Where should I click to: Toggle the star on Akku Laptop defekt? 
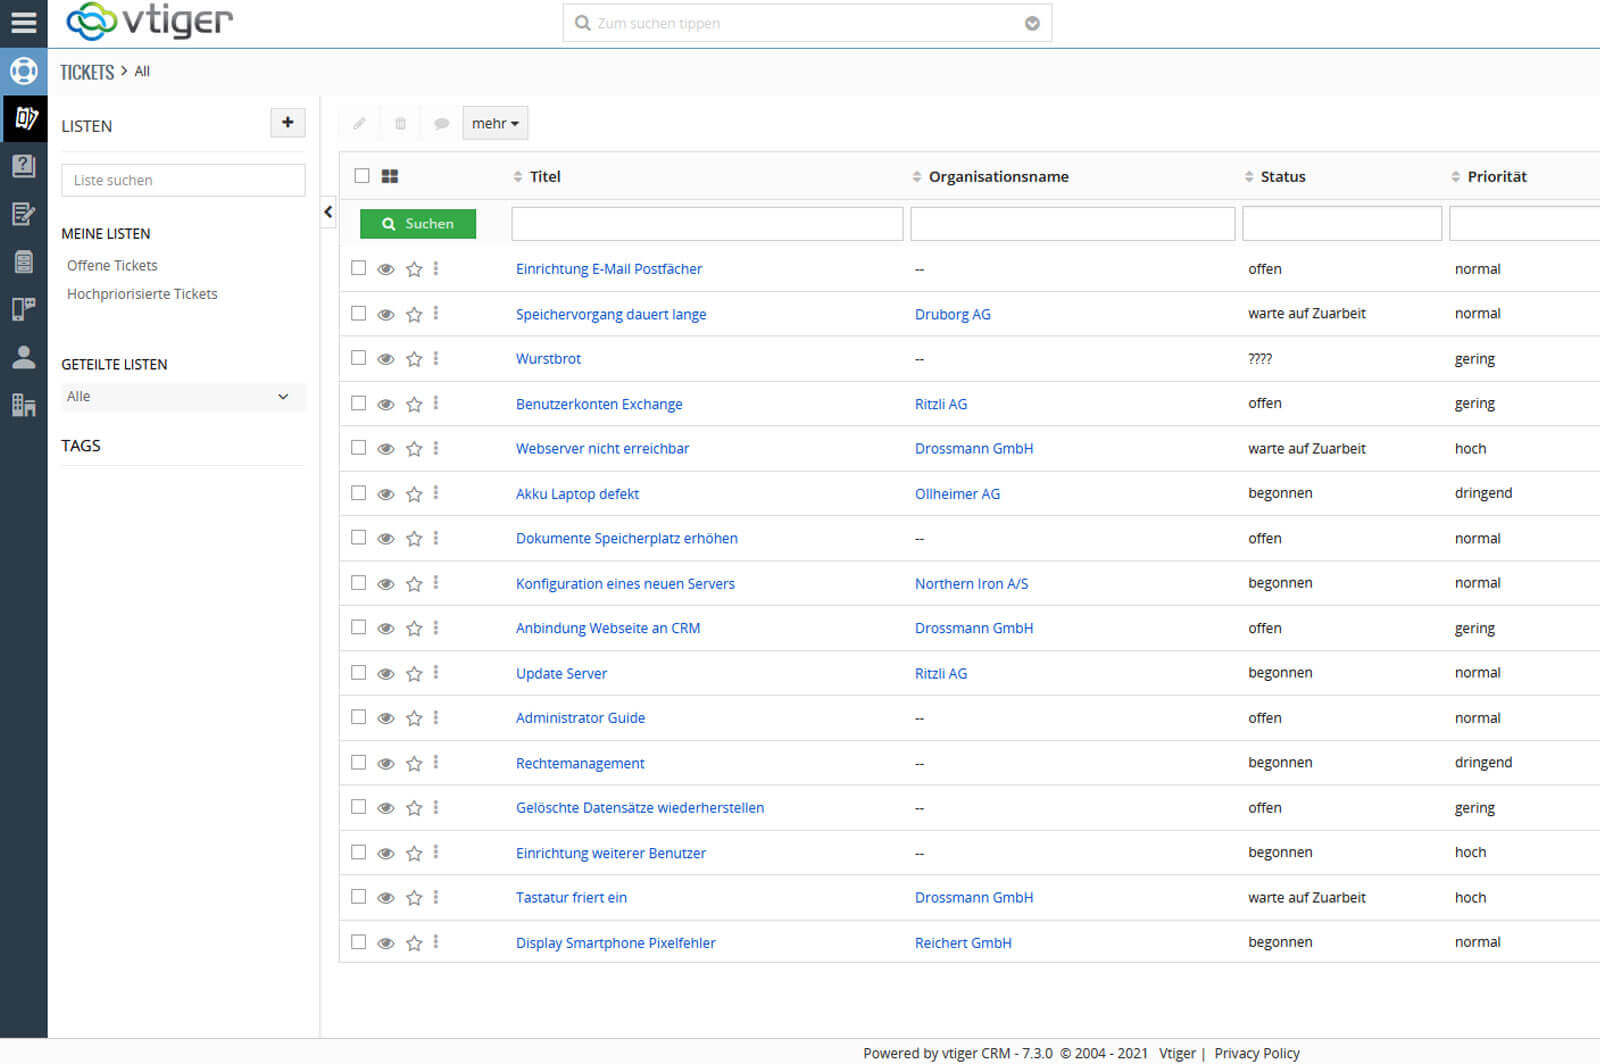(414, 493)
